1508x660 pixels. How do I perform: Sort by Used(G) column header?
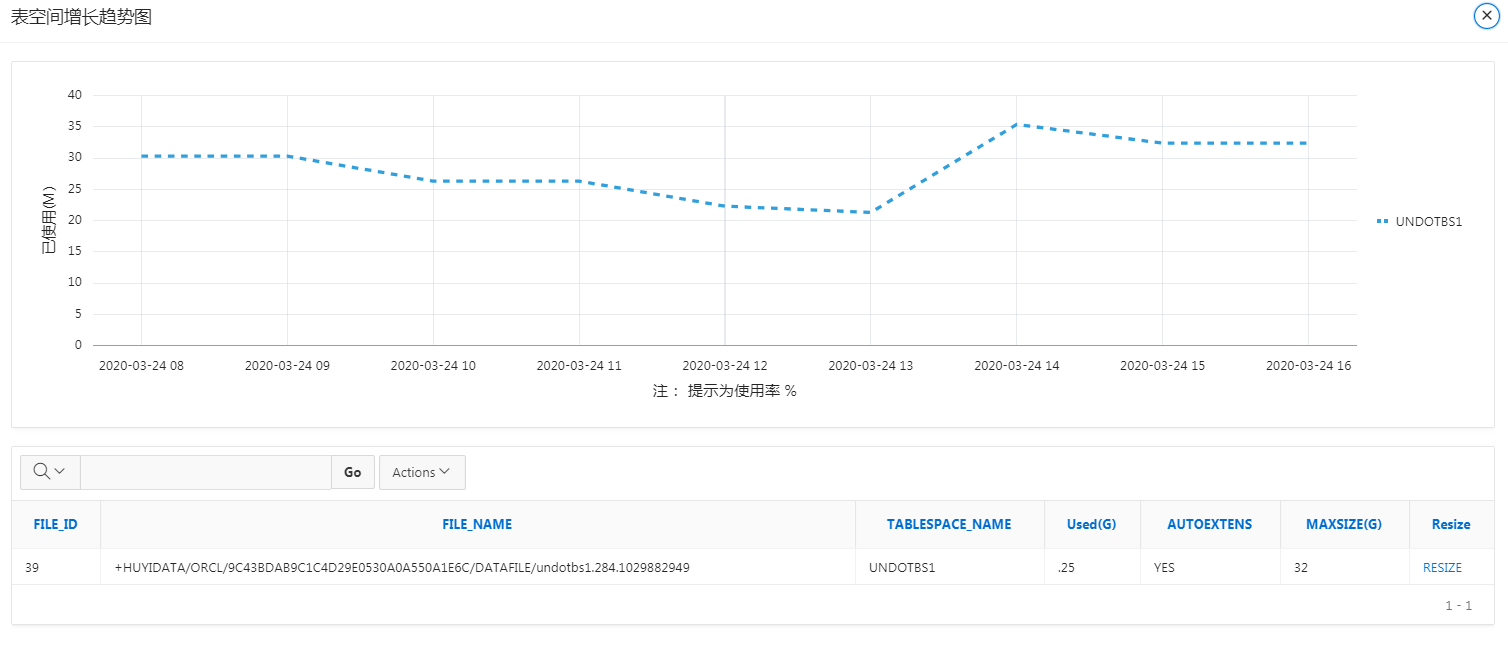click(x=1091, y=524)
